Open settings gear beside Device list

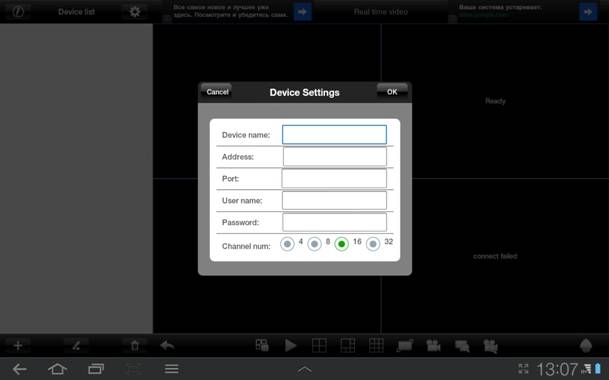135,12
